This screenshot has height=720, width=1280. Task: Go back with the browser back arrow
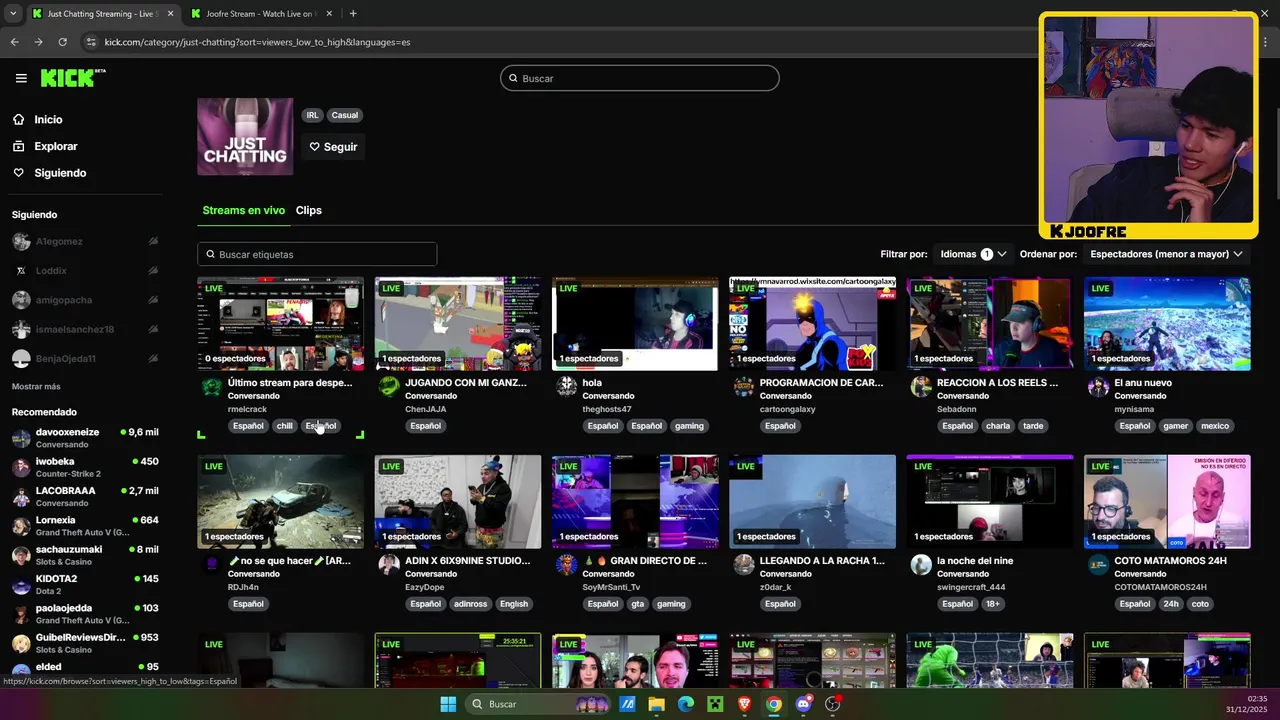point(14,42)
